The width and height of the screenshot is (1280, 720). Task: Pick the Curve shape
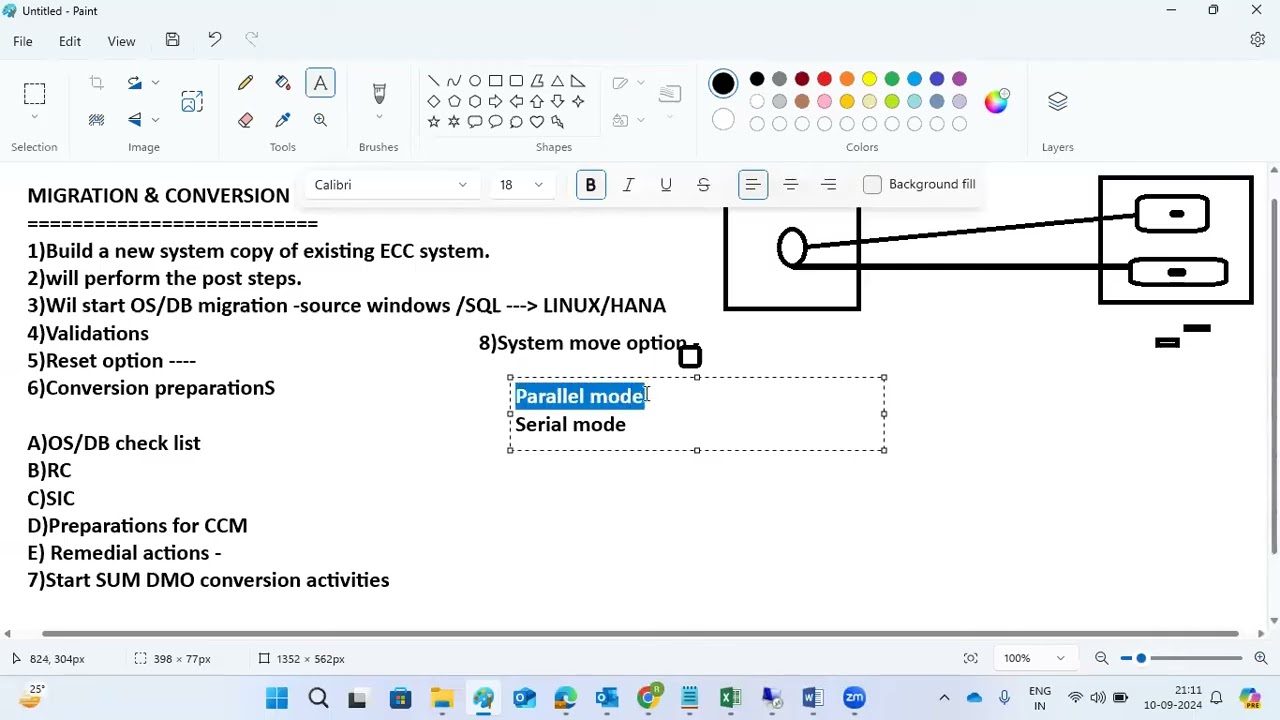(454, 81)
